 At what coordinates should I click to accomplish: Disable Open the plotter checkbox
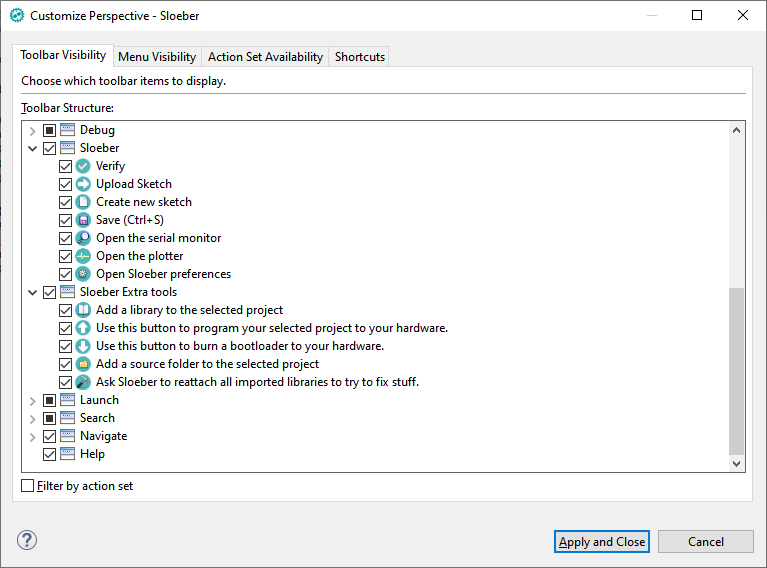click(x=66, y=256)
